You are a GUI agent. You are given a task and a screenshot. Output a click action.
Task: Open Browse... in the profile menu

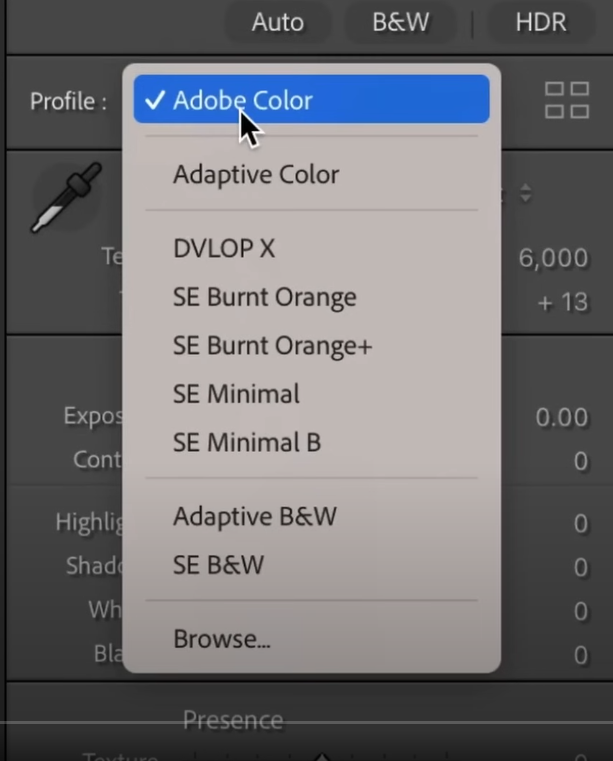(x=312, y=639)
